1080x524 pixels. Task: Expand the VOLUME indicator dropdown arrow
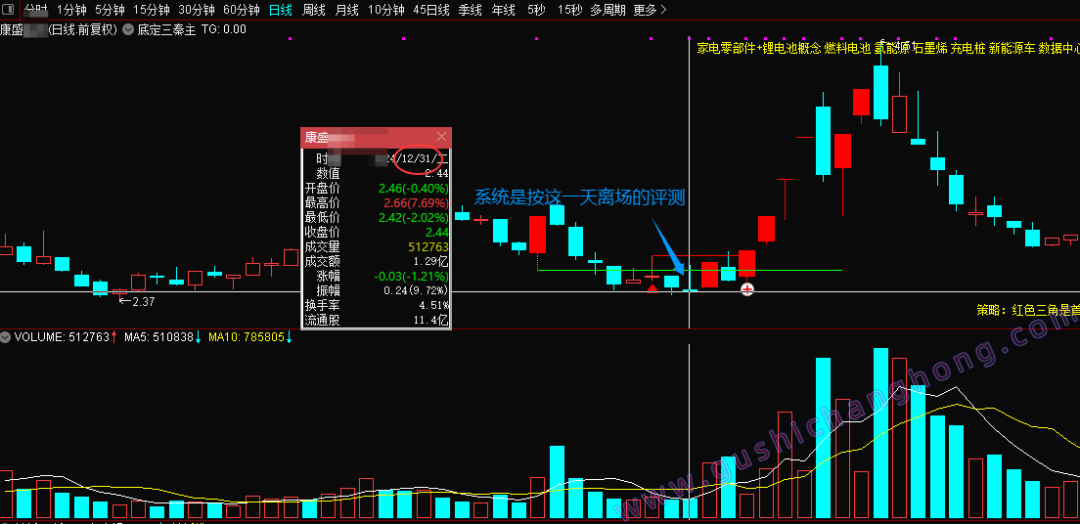click(7, 337)
